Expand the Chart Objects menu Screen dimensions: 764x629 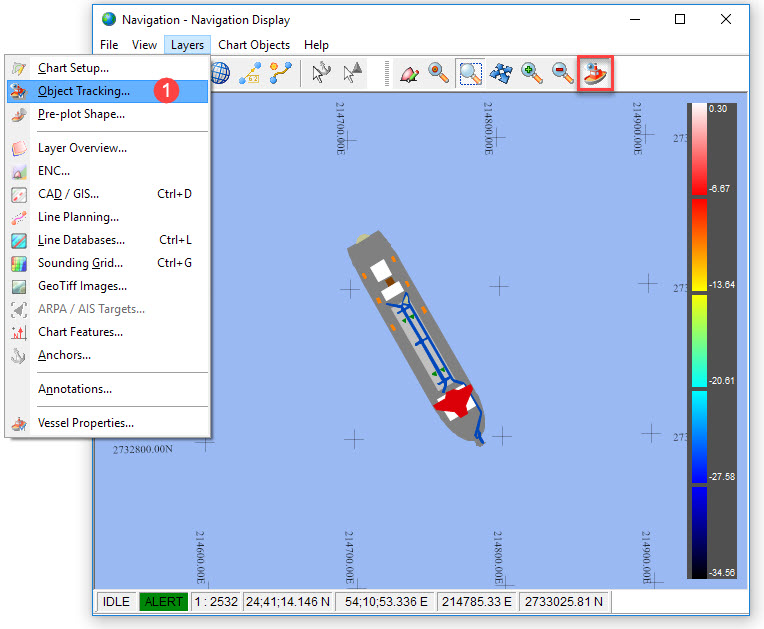[x=254, y=45]
